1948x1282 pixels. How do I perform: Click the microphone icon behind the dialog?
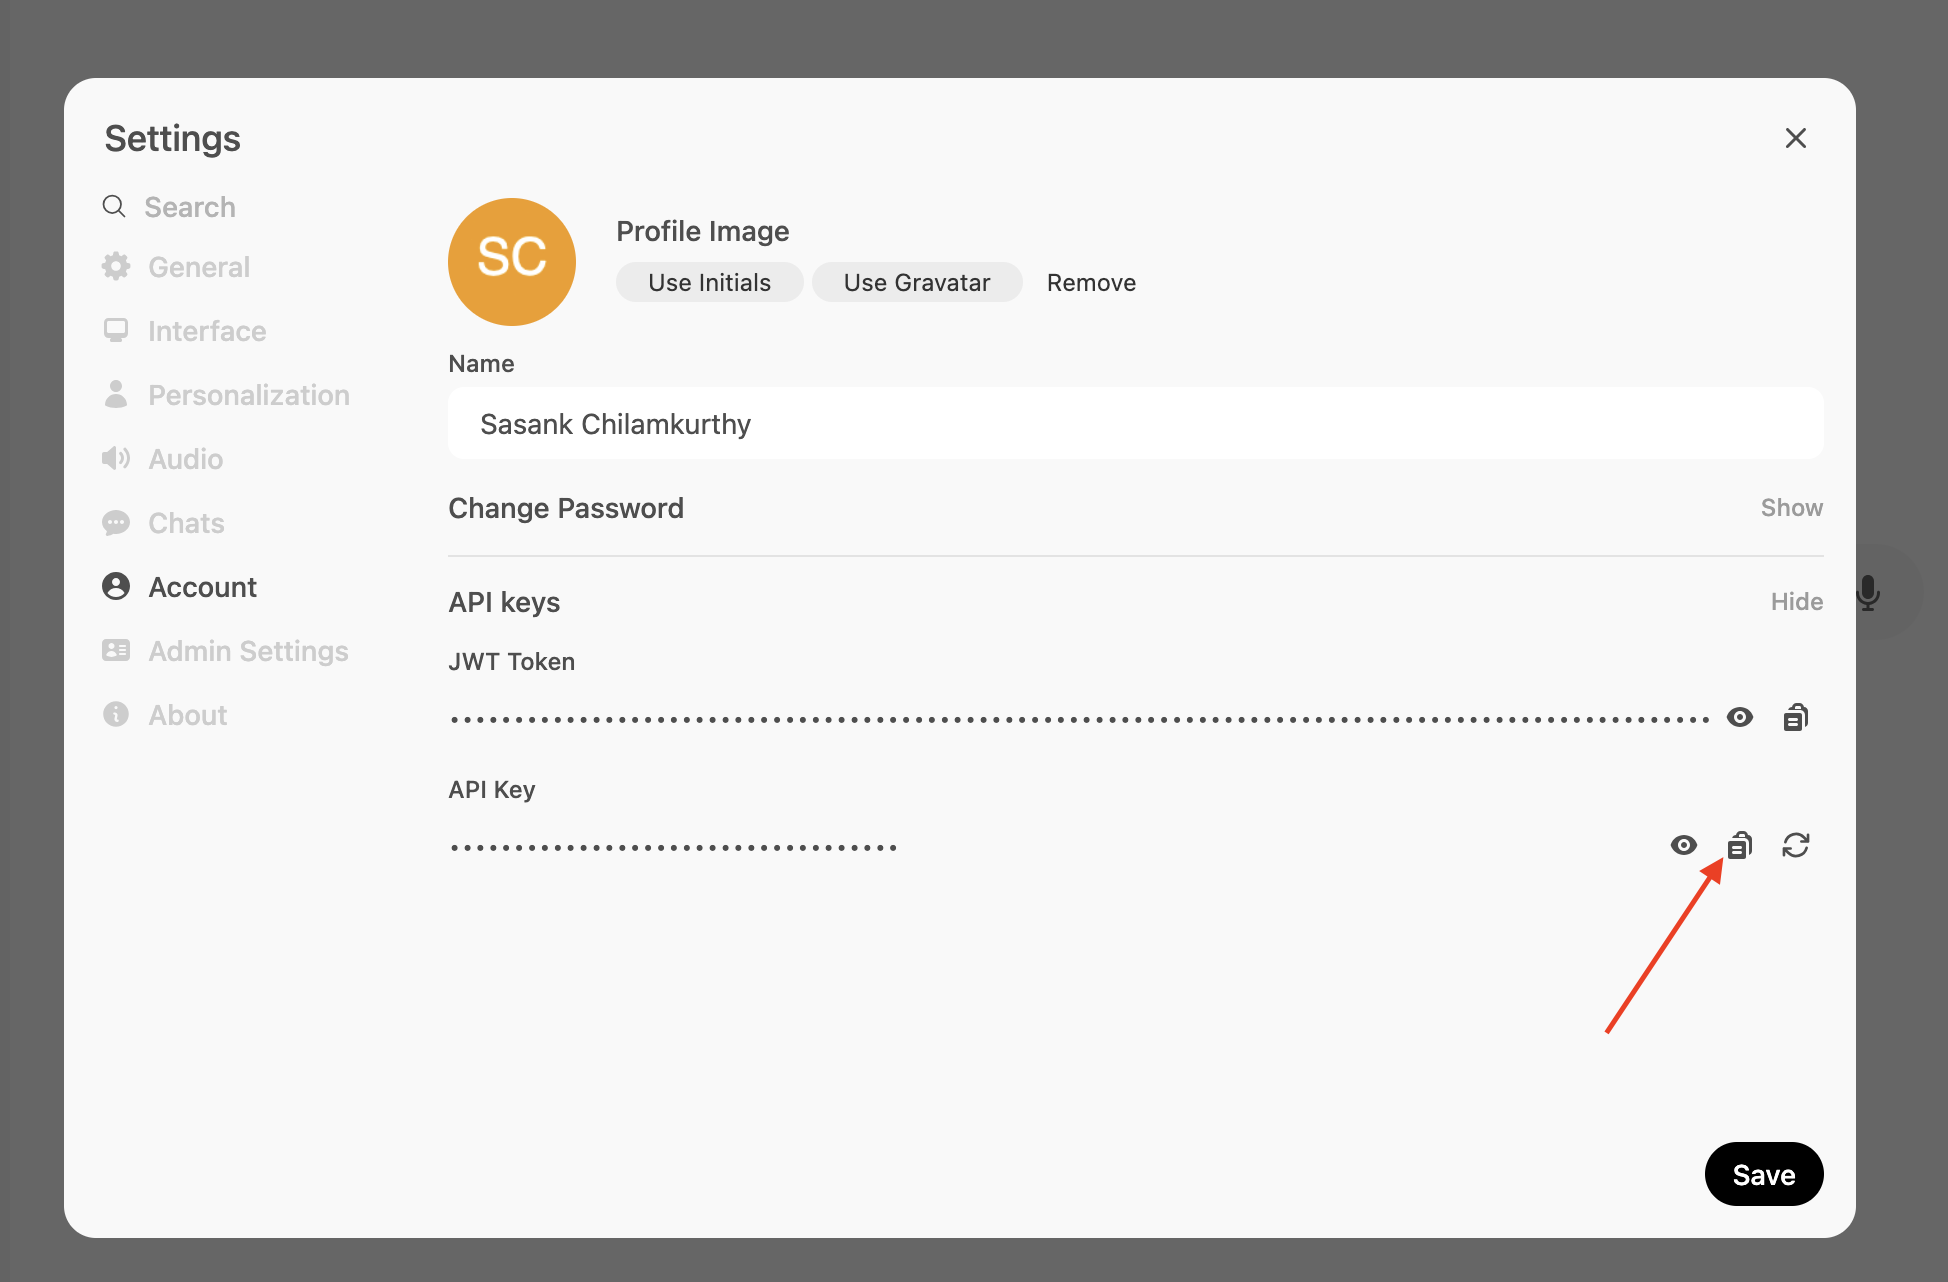click(1868, 593)
